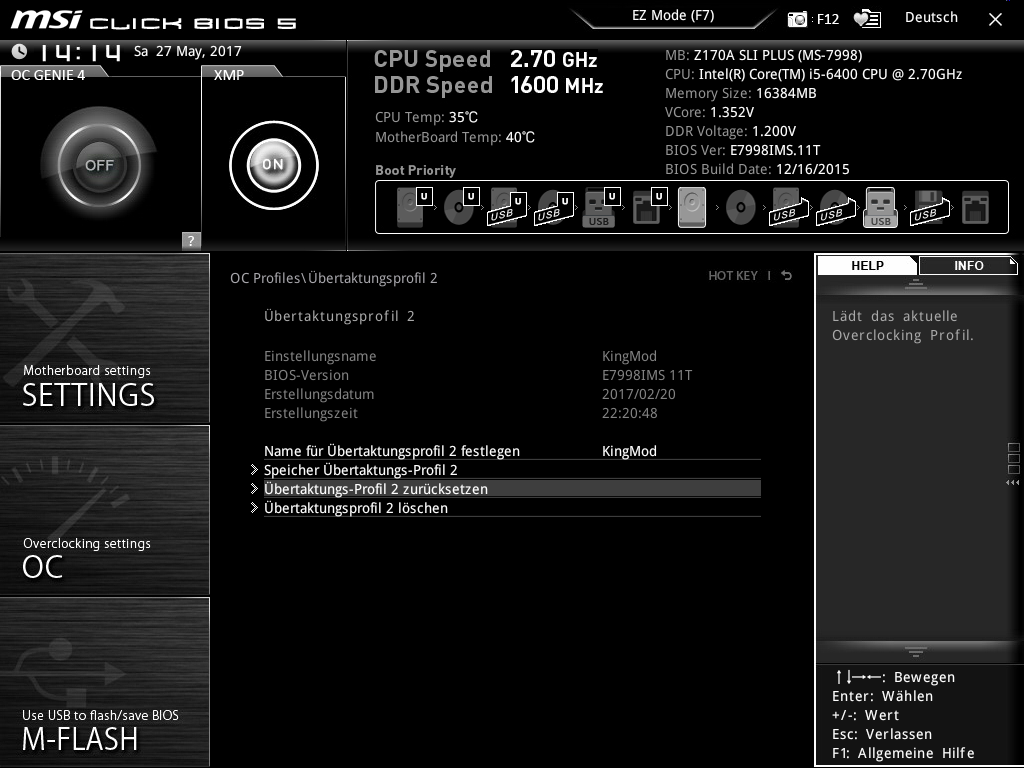Click the MB Z170A SLI PLUS entry
The image size is (1024, 768).
point(763,56)
